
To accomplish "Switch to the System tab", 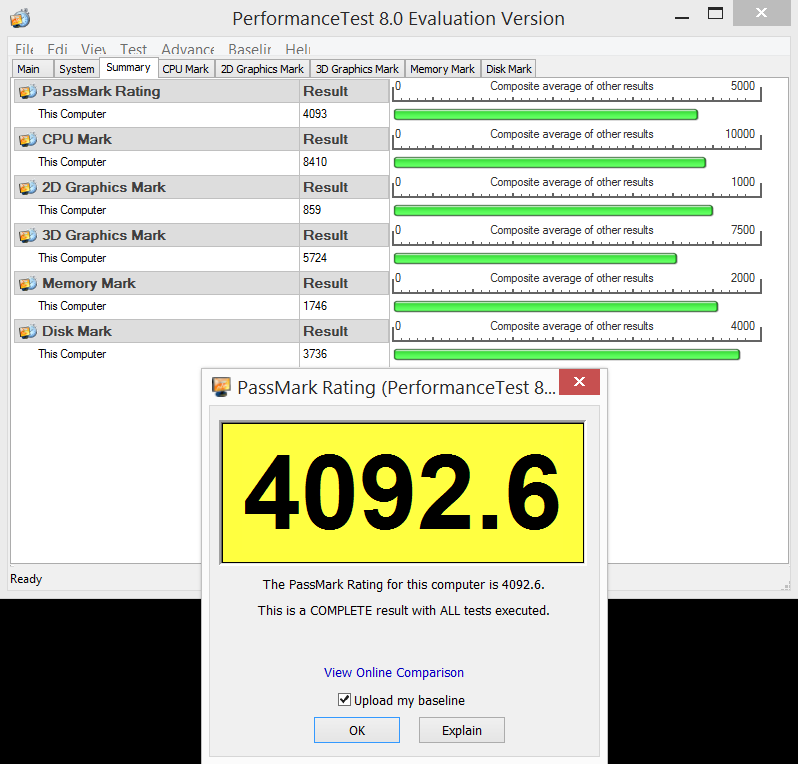I will coord(76,69).
